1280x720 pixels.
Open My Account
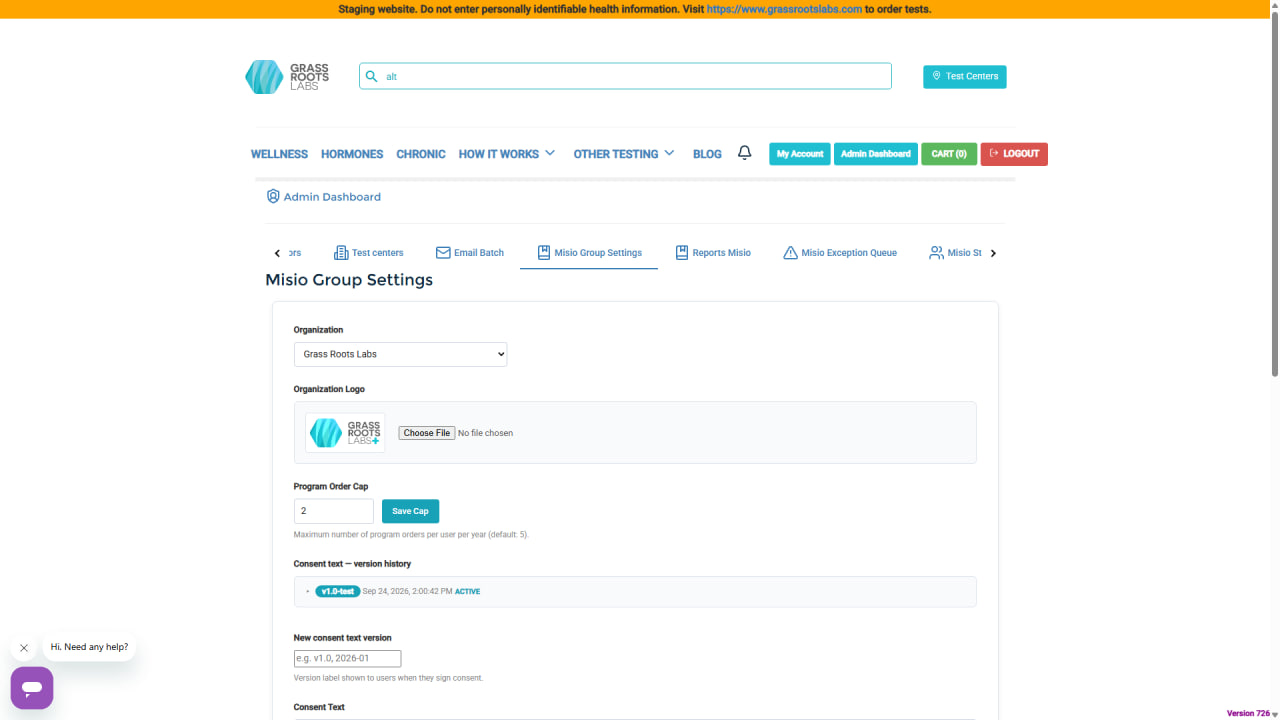point(800,154)
